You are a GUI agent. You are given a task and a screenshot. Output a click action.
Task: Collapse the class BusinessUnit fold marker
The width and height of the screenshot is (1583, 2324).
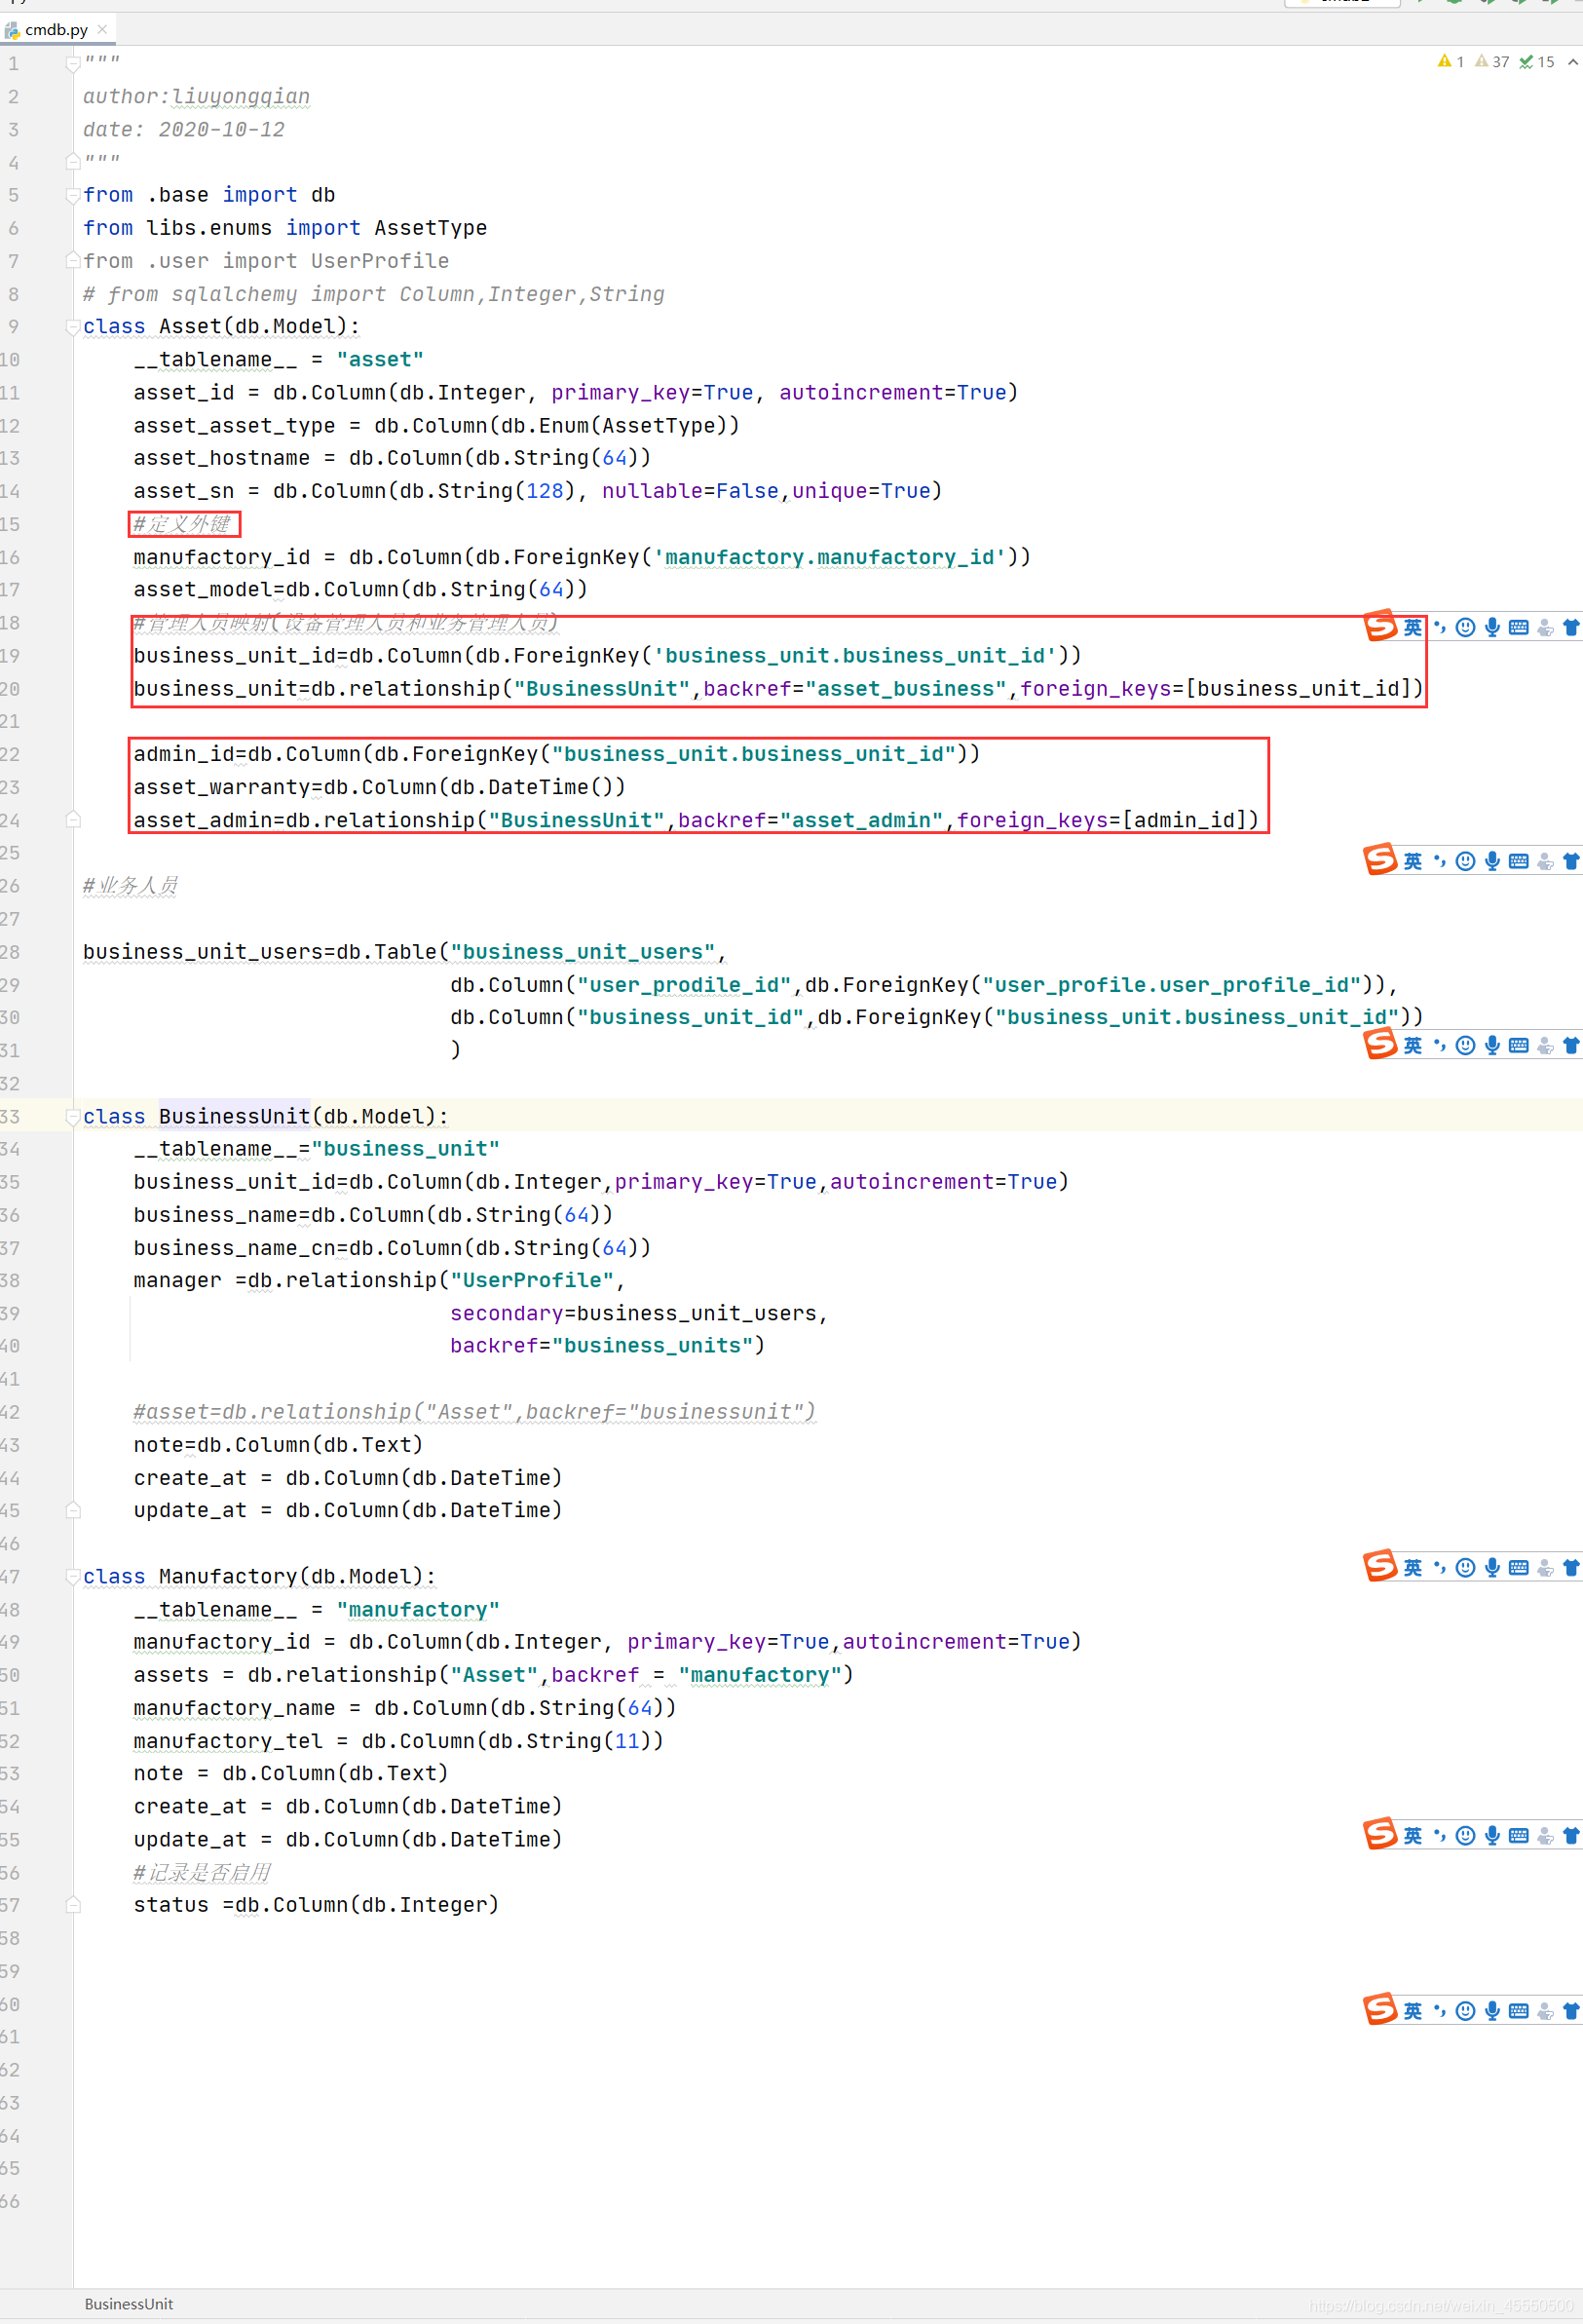[73, 1116]
